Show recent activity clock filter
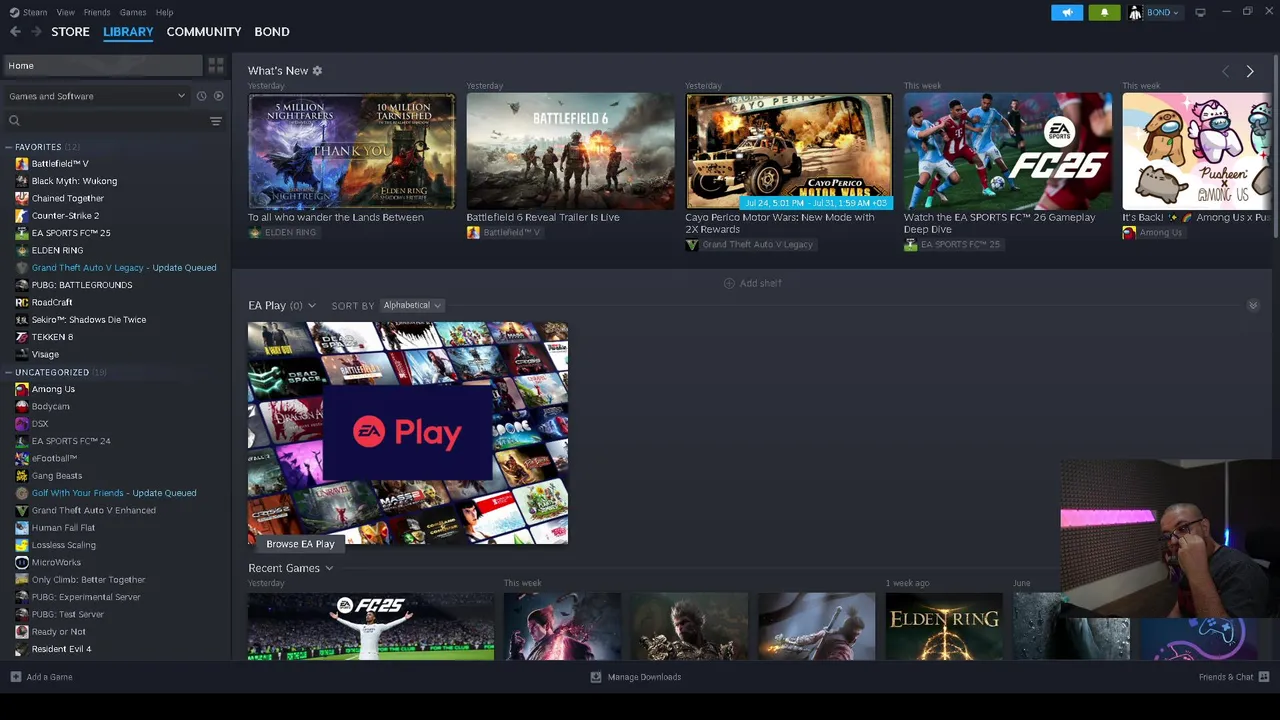Viewport: 1280px width, 720px height. coord(201,96)
